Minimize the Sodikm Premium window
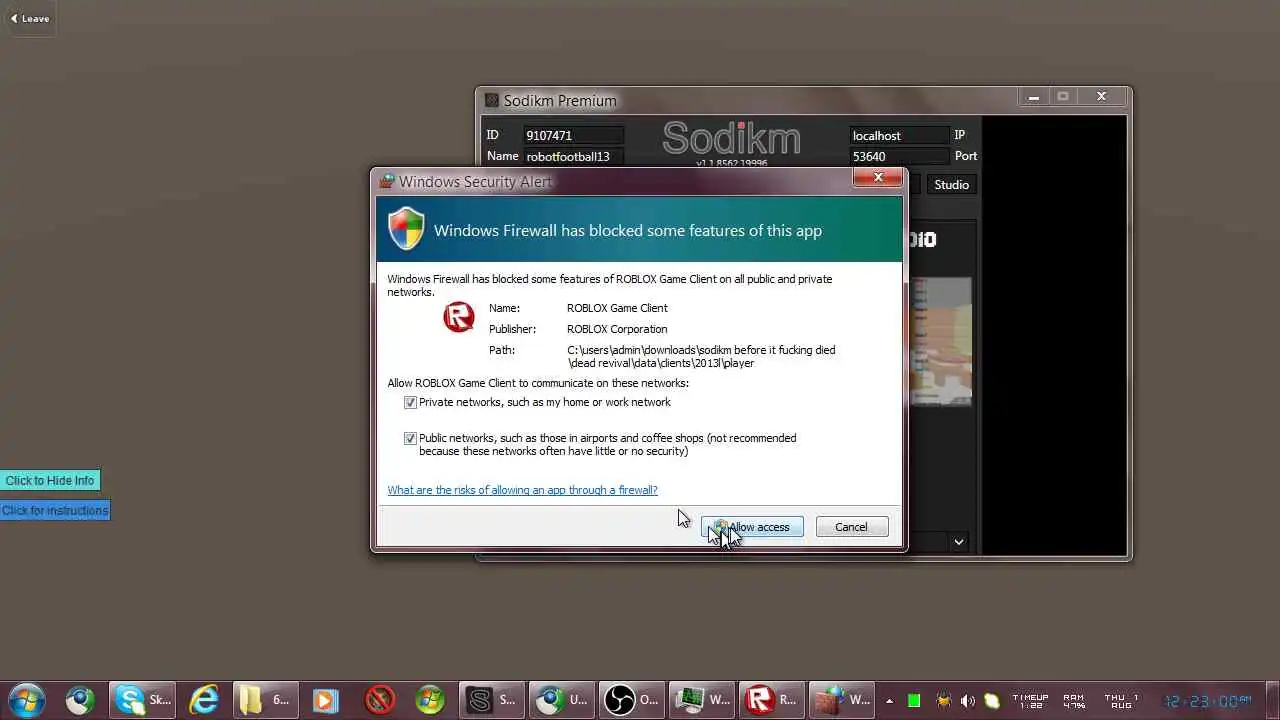1280x720 pixels. point(1033,97)
